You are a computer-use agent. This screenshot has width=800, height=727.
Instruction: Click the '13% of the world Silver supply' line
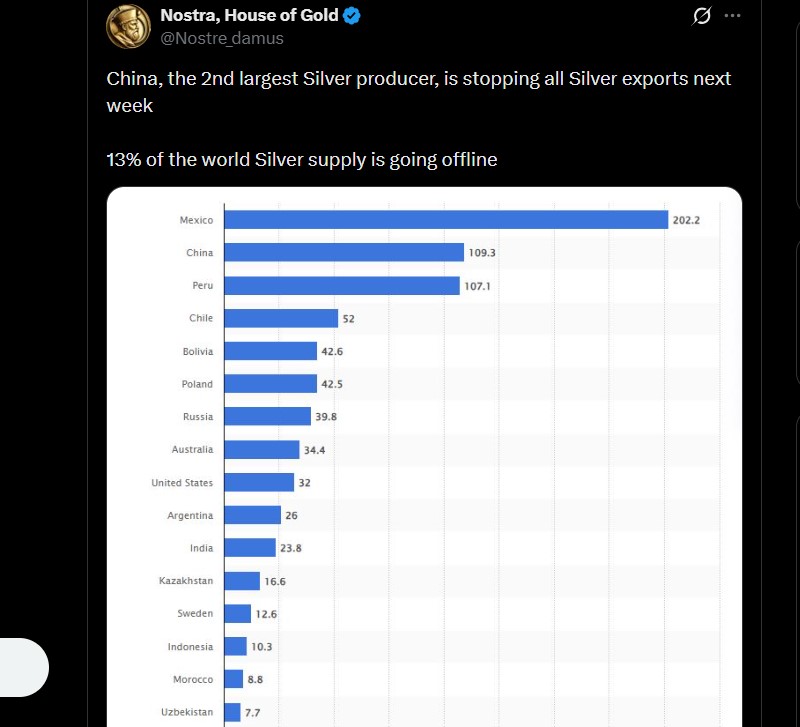click(302, 159)
